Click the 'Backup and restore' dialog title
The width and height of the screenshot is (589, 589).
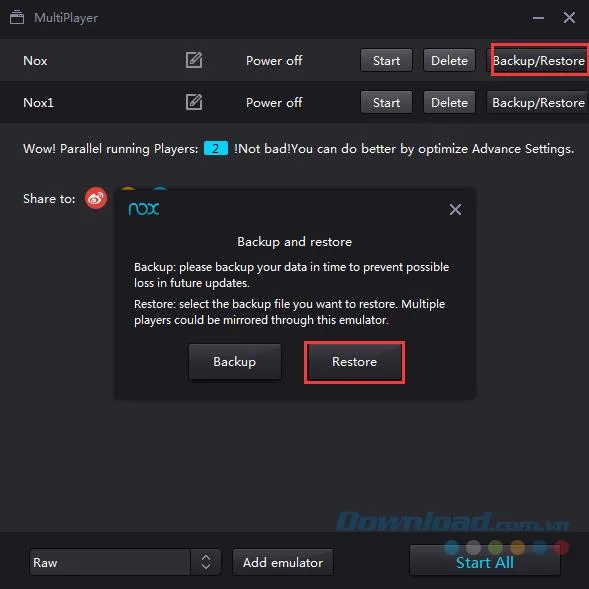294,242
